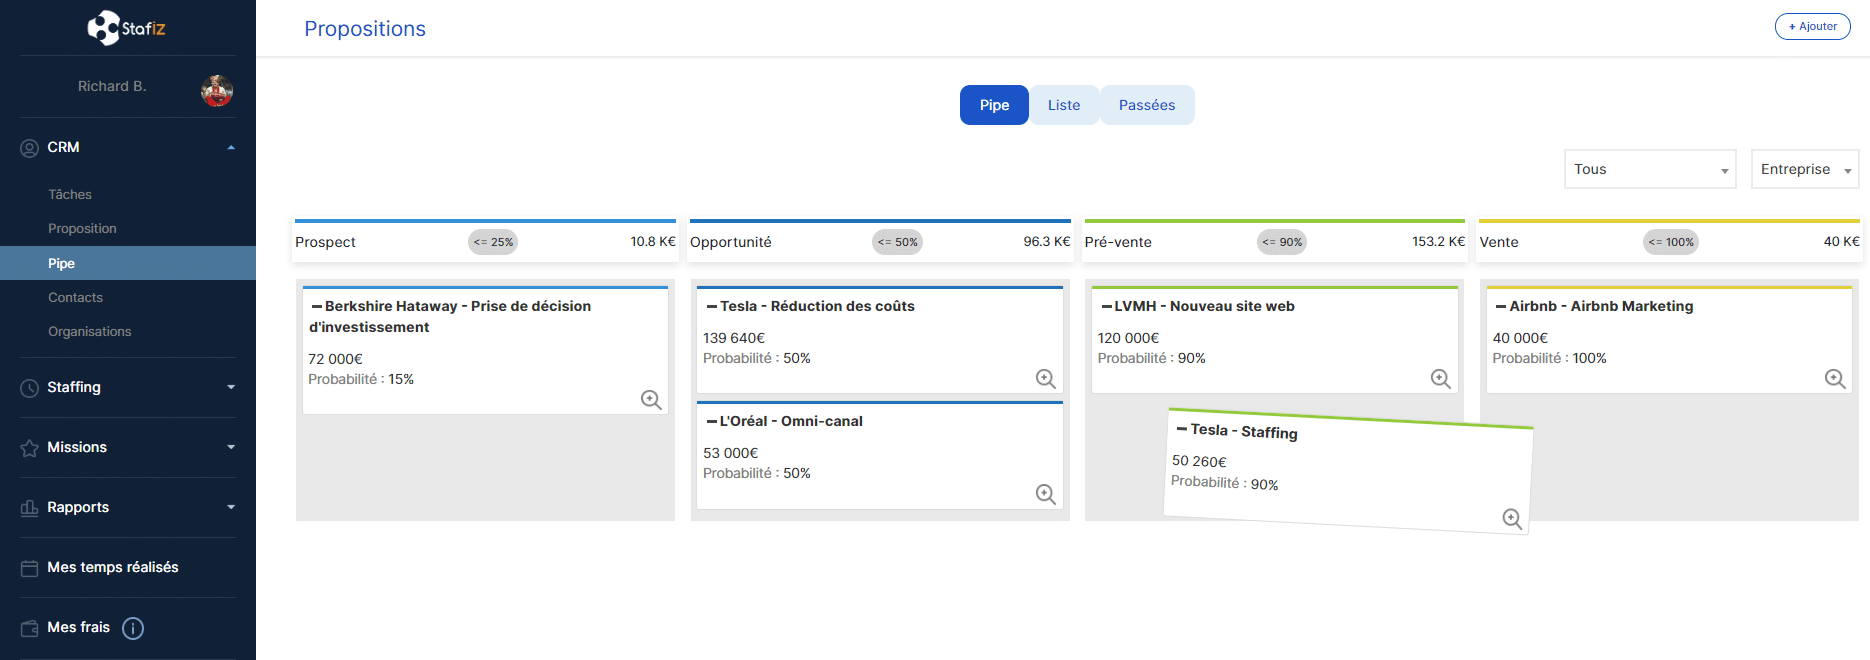Click the CRM person icon

tap(30, 148)
